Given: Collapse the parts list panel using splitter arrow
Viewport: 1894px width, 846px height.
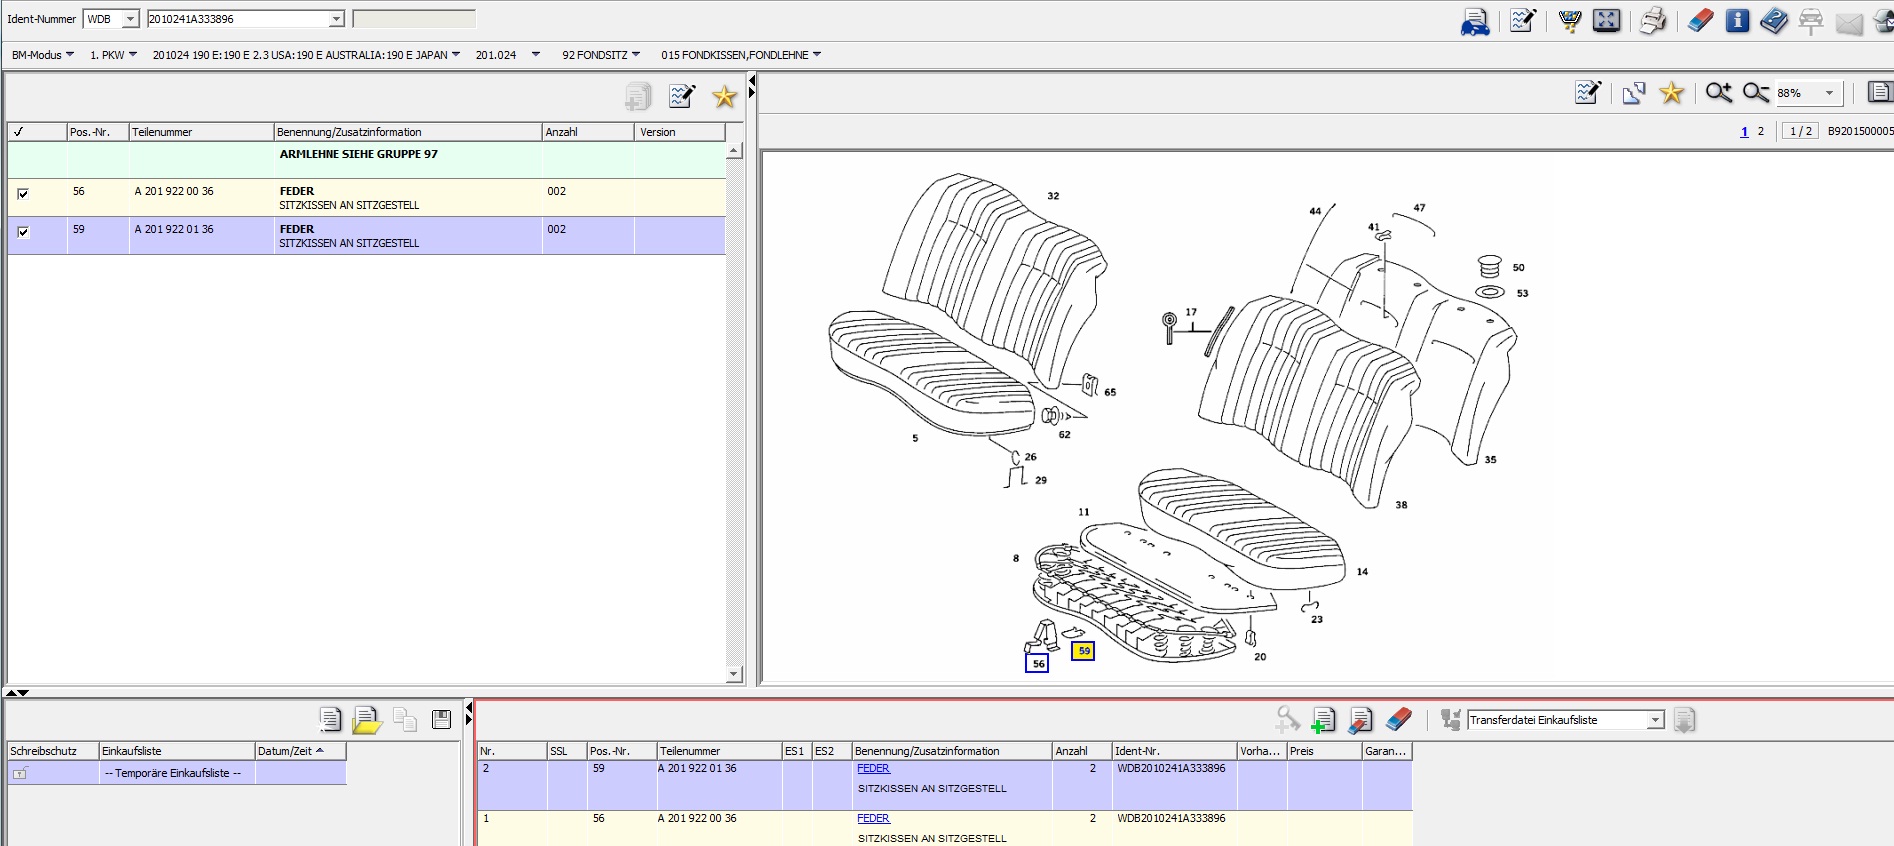Looking at the screenshot, I should [x=752, y=80].
